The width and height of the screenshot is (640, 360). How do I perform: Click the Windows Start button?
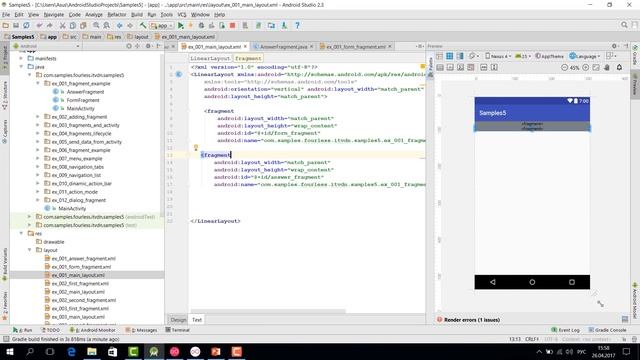point(9,351)
